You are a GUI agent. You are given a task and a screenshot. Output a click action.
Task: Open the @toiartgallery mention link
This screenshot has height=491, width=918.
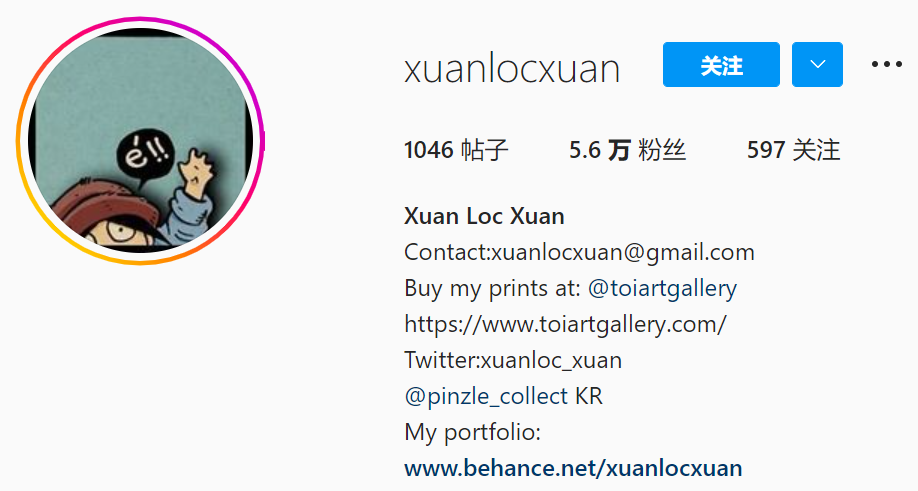pos(662,289)
